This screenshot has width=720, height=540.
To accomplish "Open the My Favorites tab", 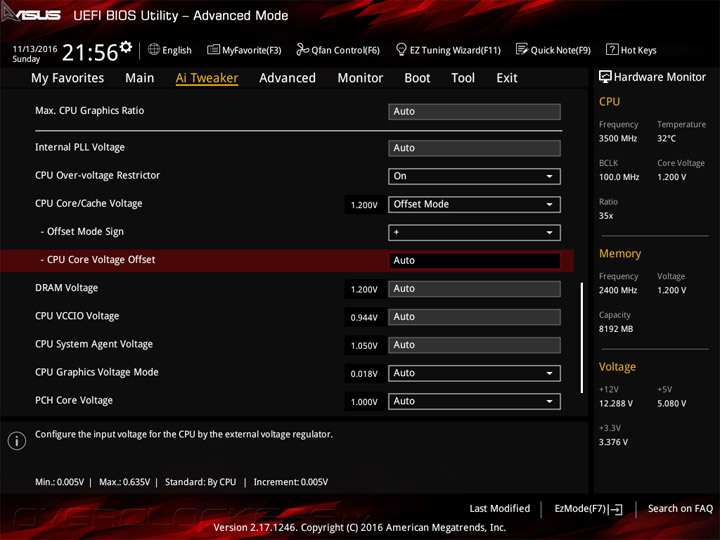I will click(x=68, y=78).
